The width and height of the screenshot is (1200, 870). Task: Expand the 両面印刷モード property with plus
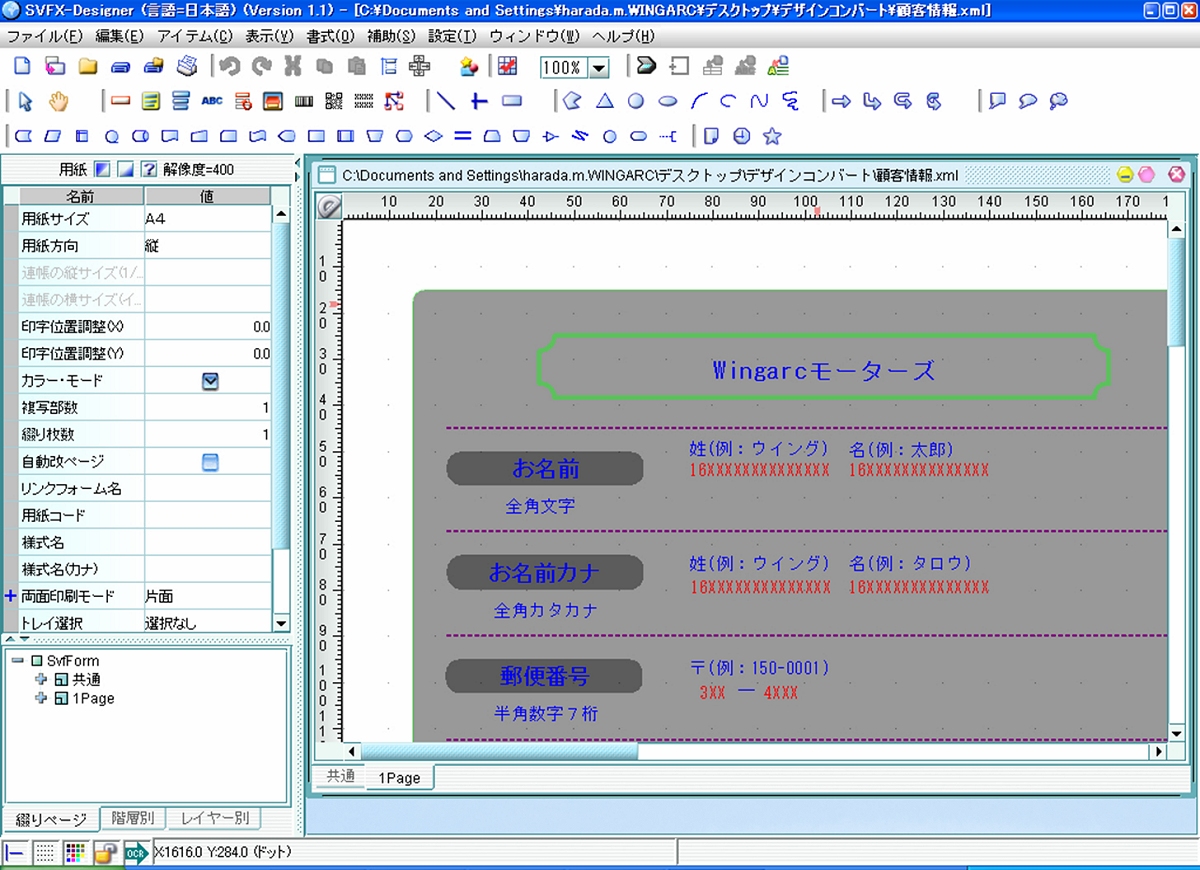[x=10, y=596]
